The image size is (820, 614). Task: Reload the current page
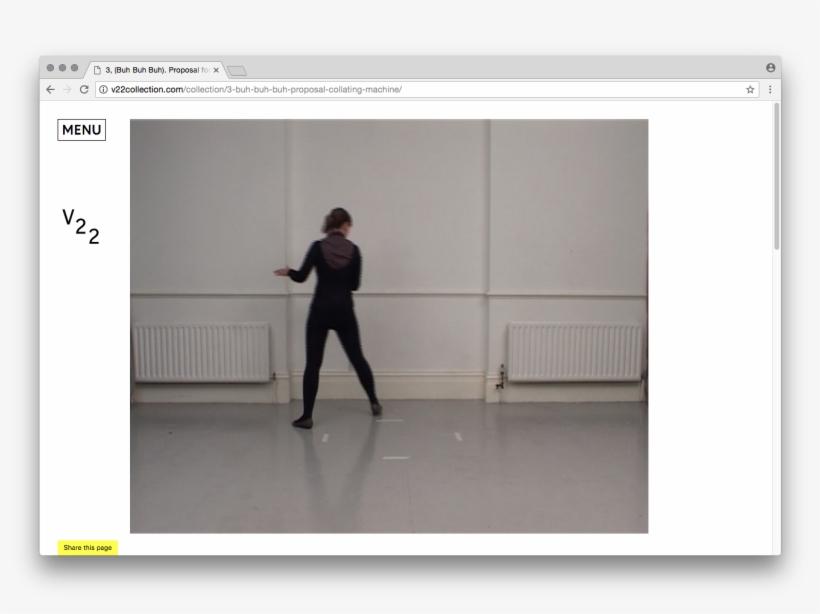point(84,89)
